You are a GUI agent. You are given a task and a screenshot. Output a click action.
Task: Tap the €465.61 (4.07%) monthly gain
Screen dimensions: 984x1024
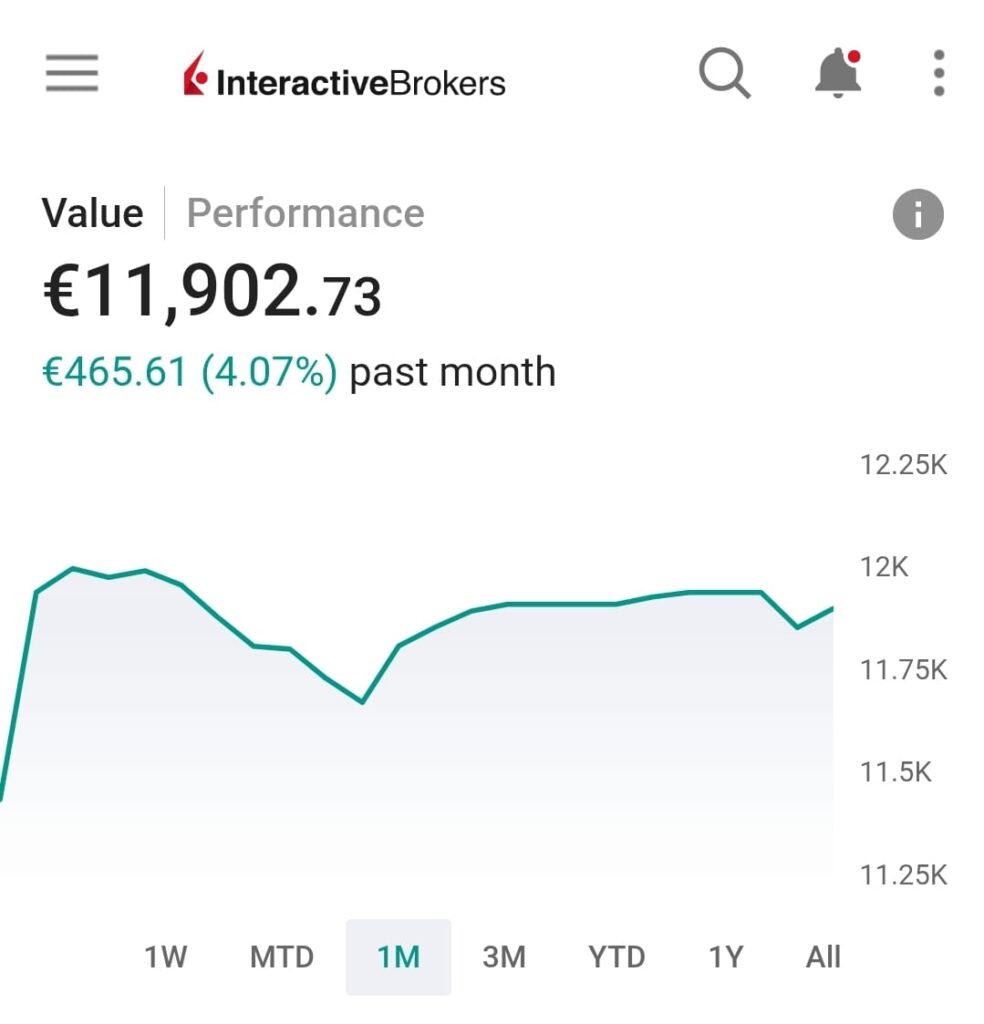(x=189, y=372)
